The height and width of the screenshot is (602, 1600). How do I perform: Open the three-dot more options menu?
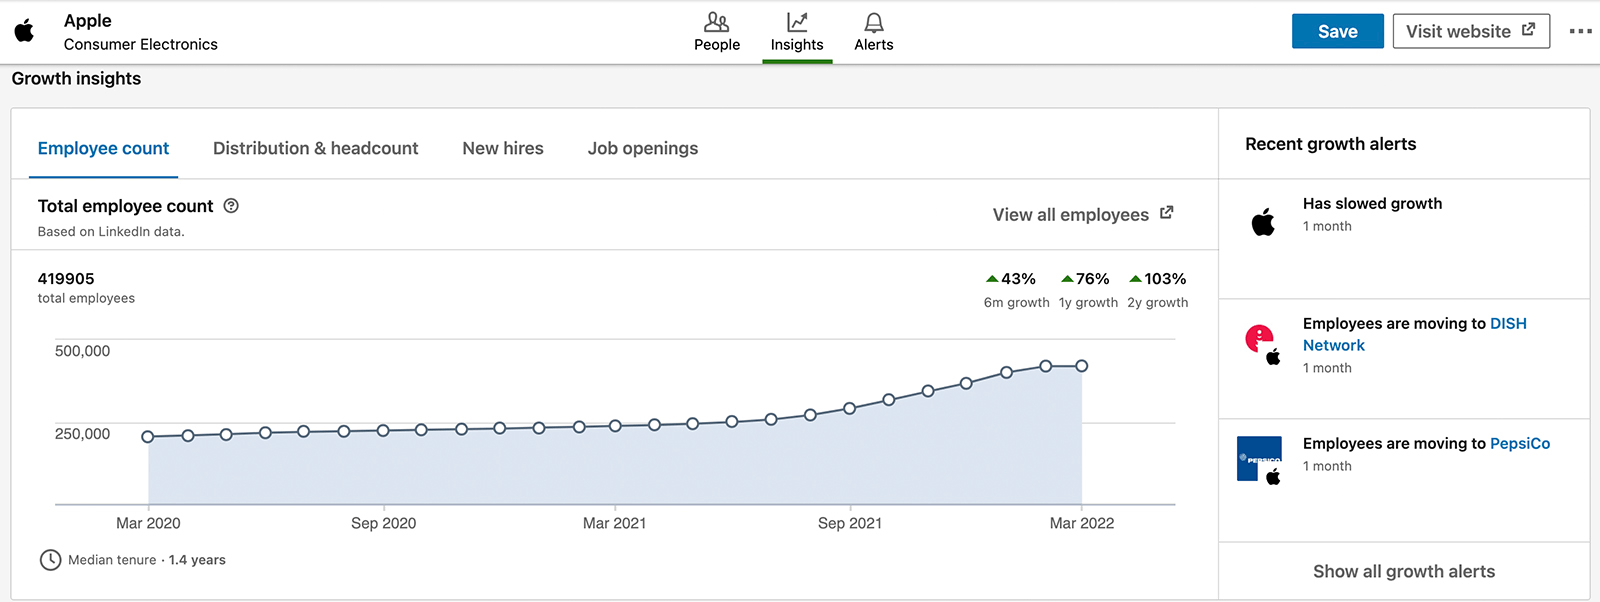pos(1581,31)
